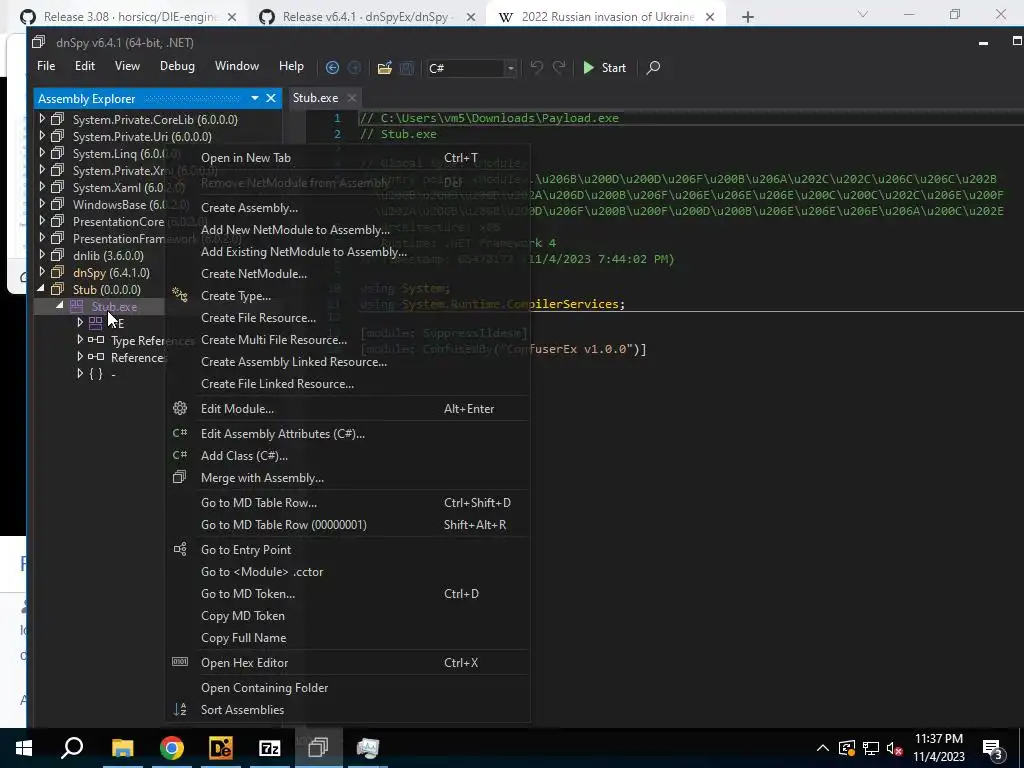1024x768 pixels.
Task: Collapse the Stub (0.0.0.0) assembly node
Action: pyautogui.click(x=42, y=289)
